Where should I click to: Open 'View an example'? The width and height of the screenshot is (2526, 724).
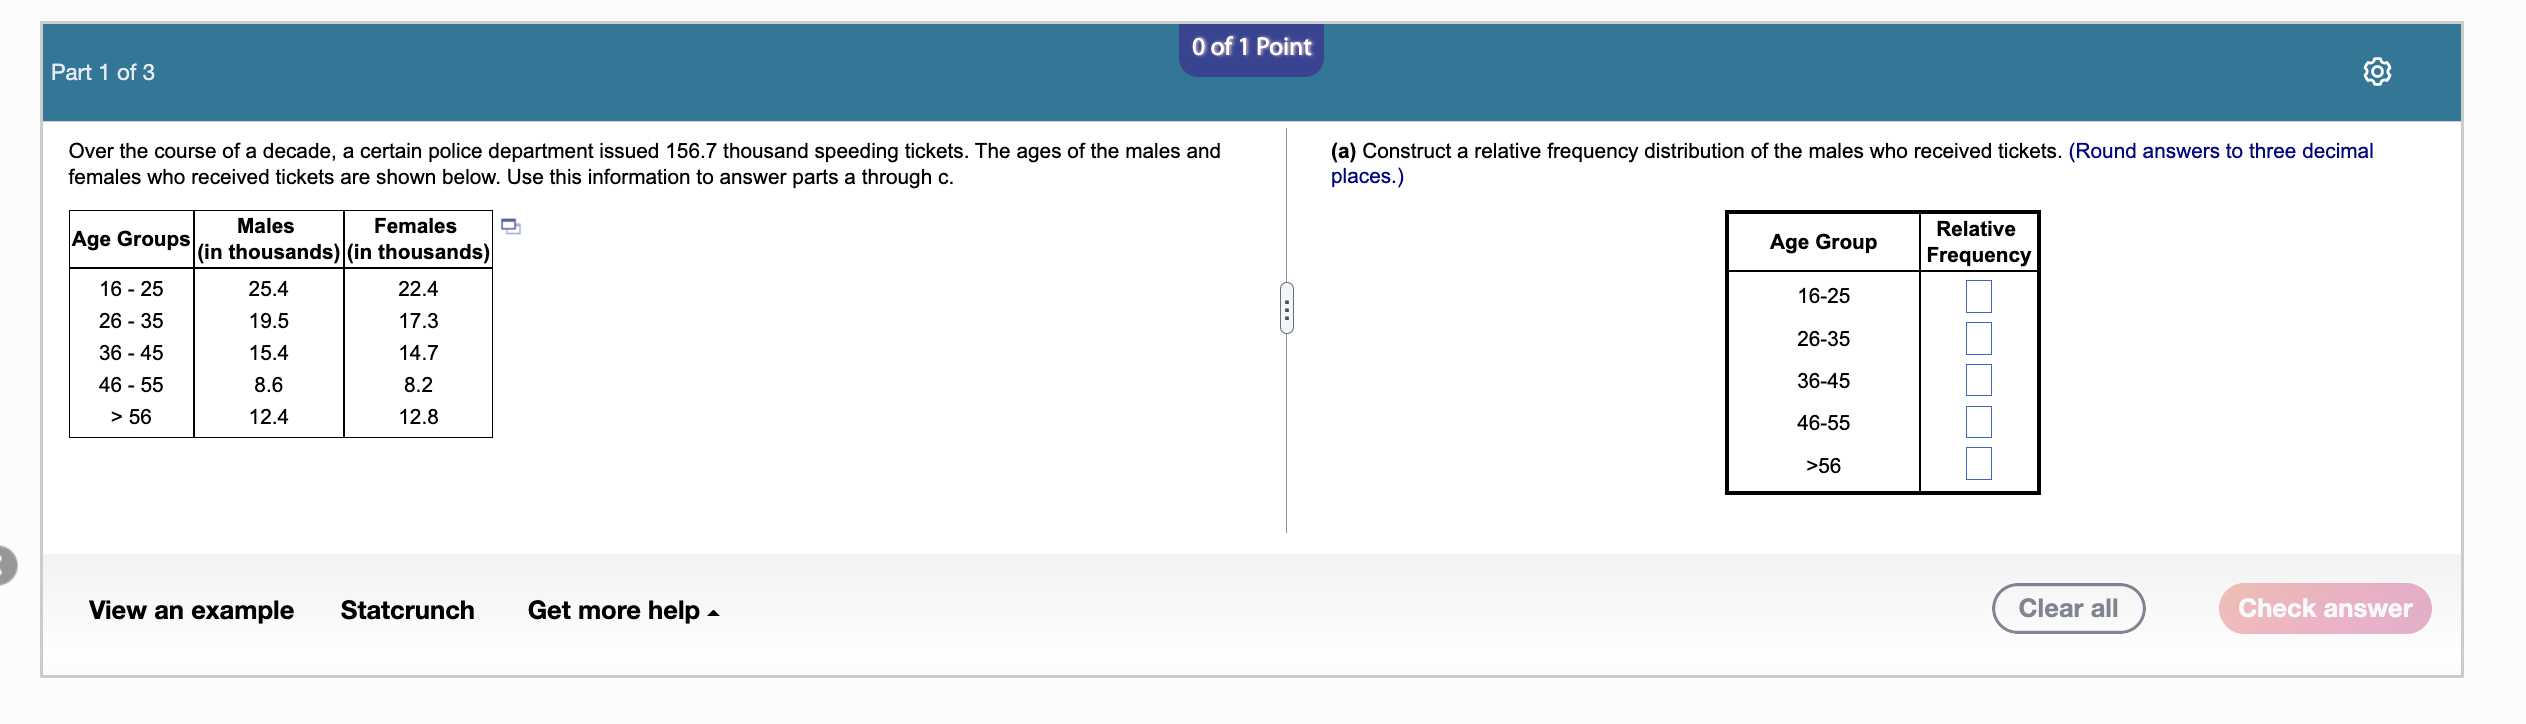coord(190,610)
